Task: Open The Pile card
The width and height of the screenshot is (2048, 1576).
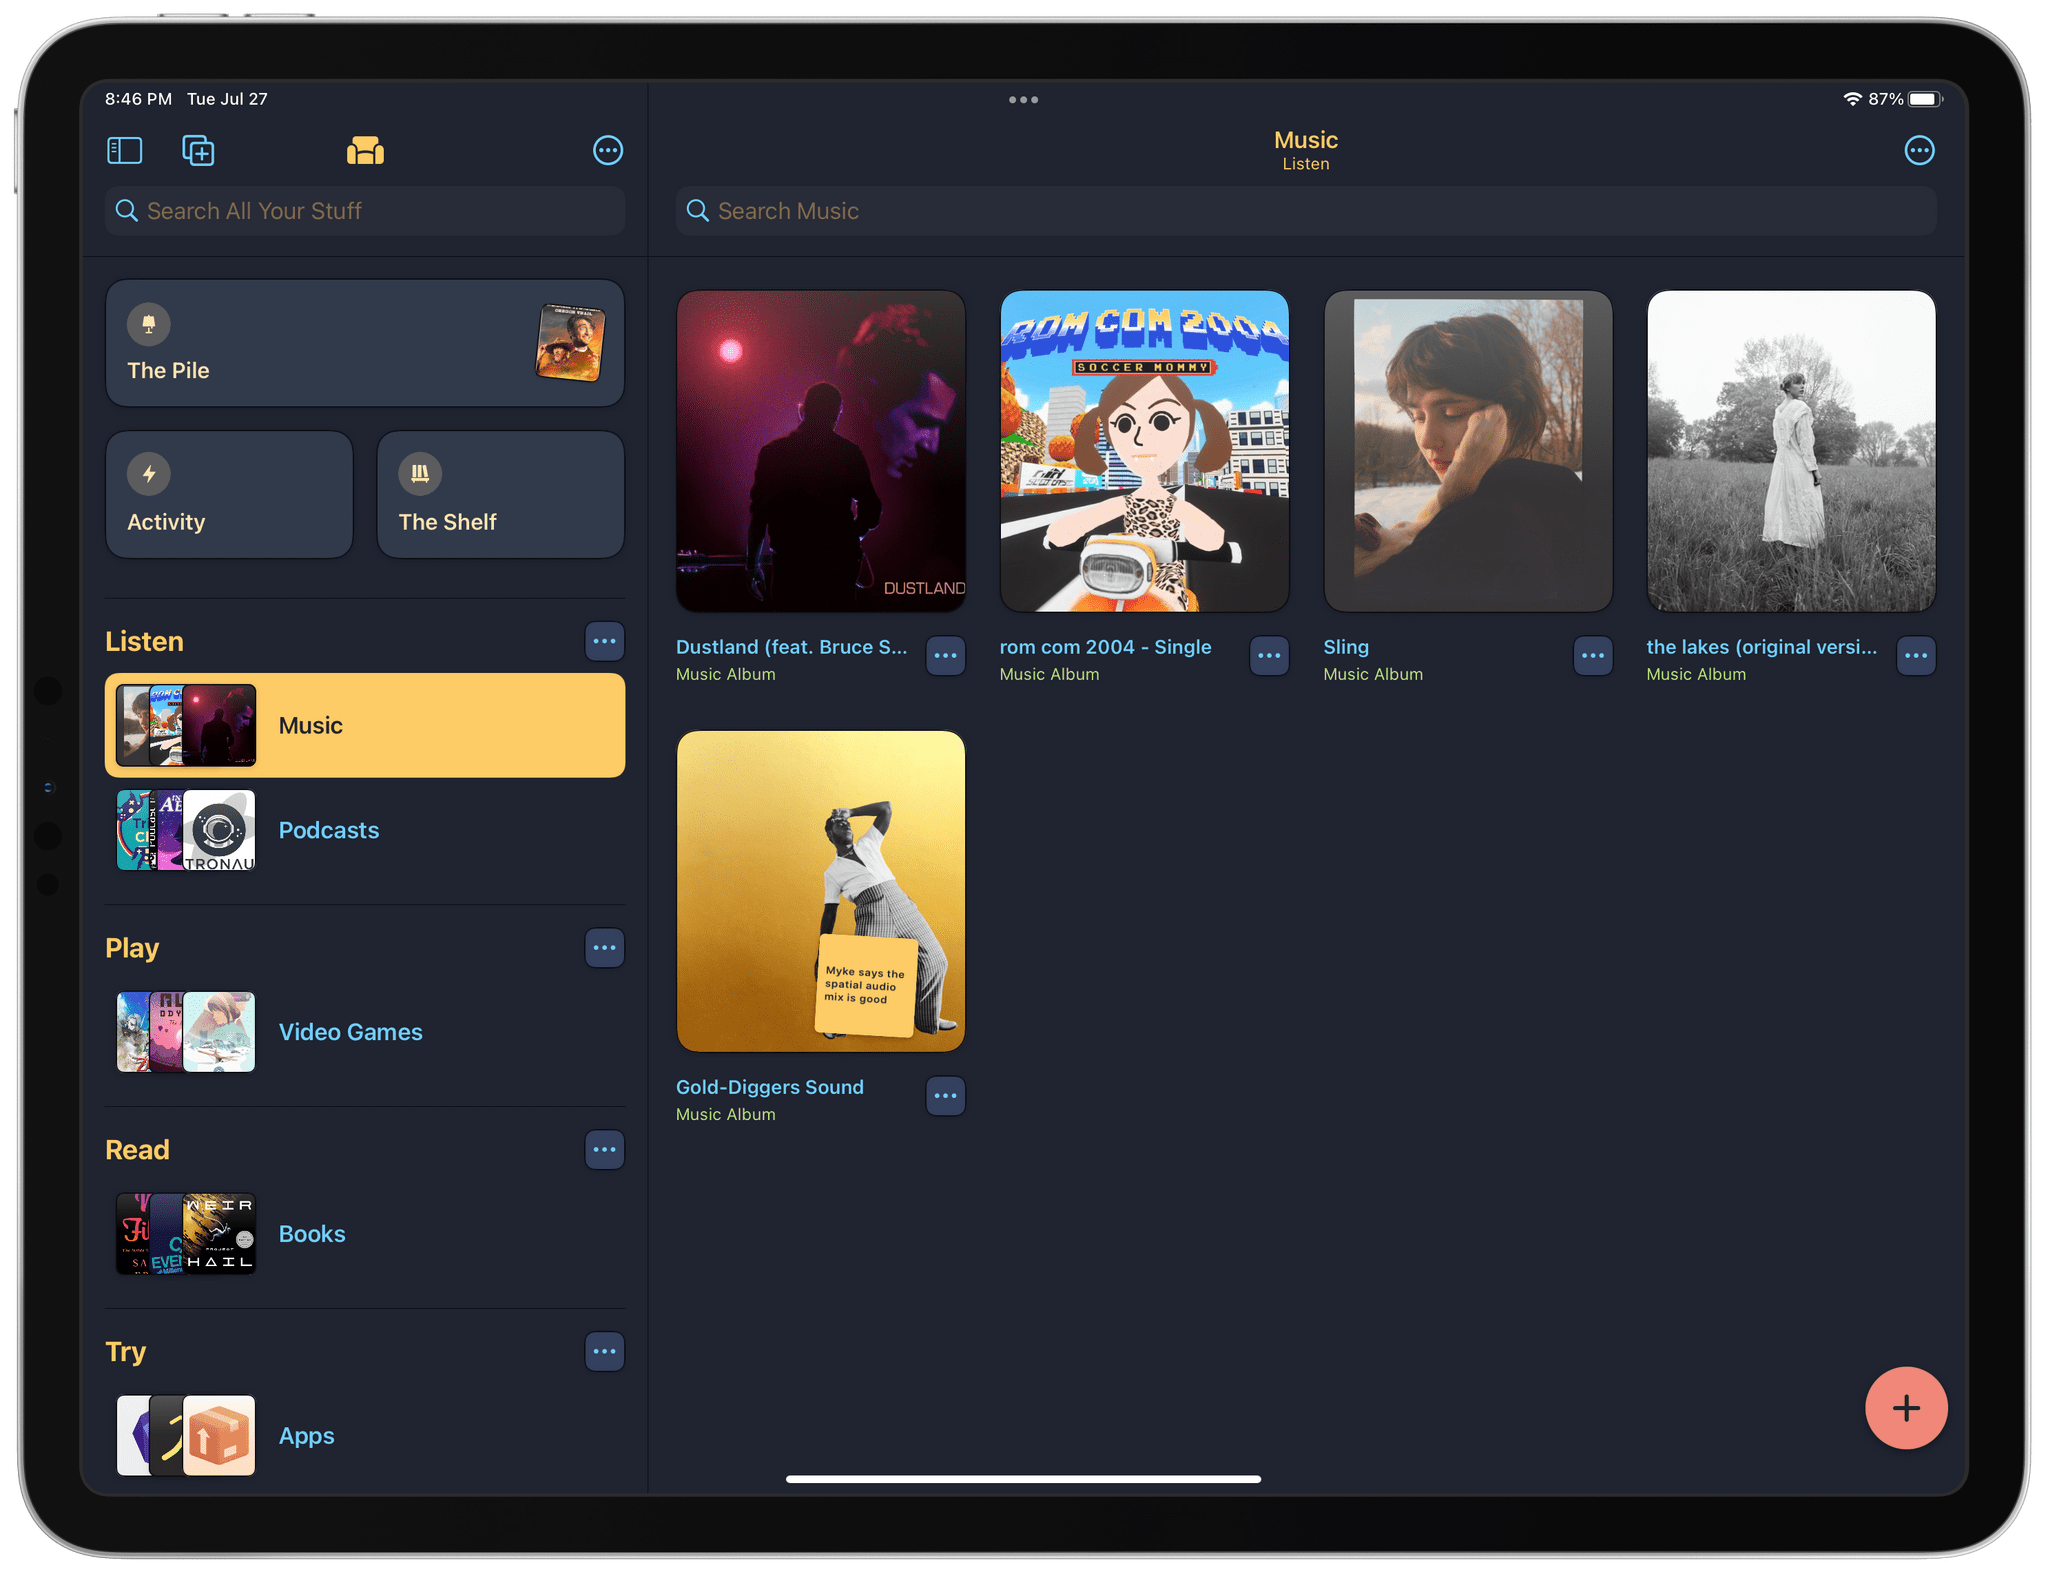Action: tap(365, 343)
